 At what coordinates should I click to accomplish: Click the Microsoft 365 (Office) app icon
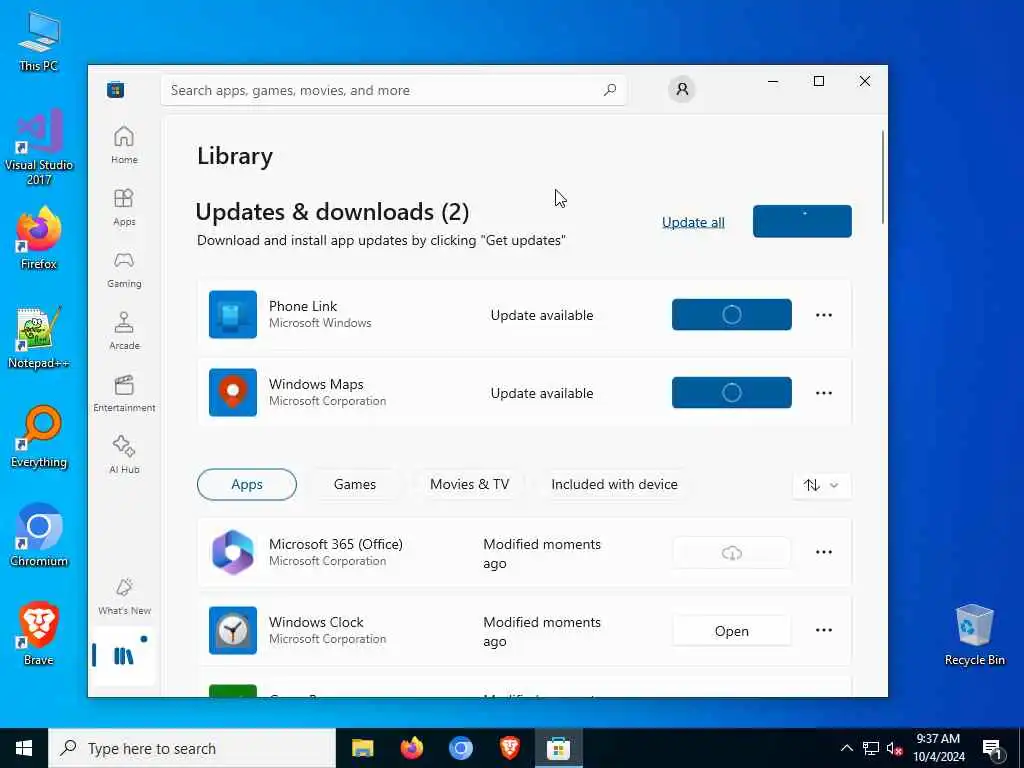(x=232, y=552)
